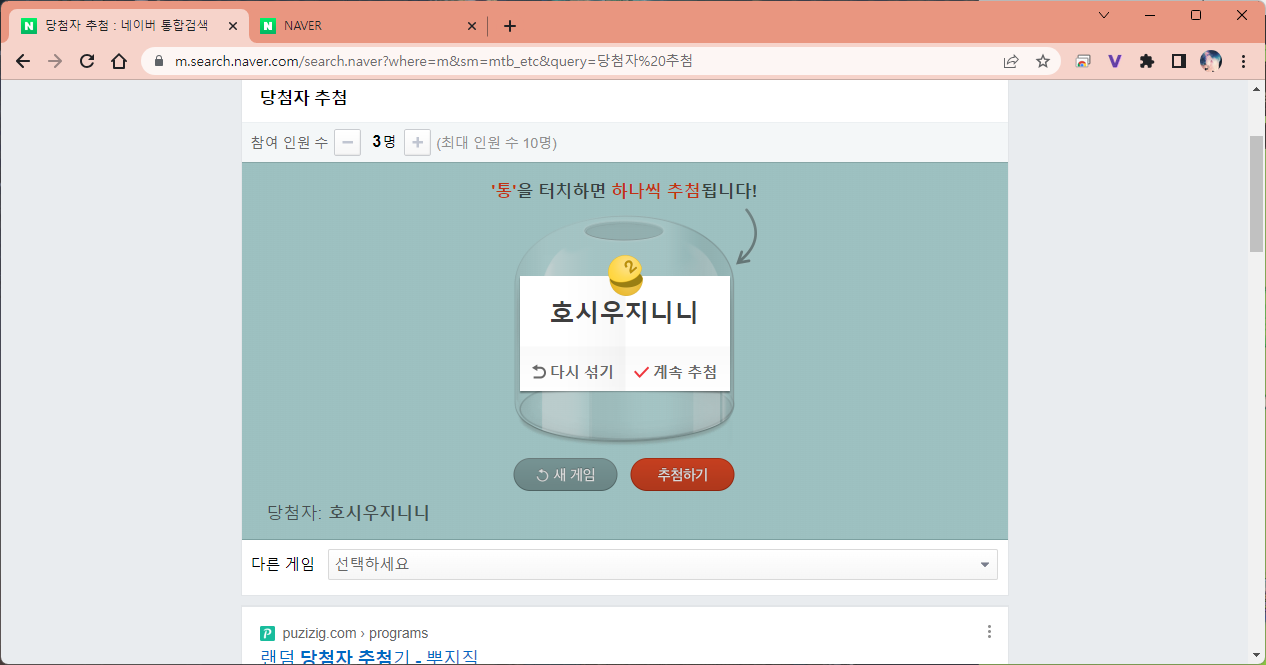Open the tab search chevron in title bar
Screen dimensions: 1266x665
1104,15
